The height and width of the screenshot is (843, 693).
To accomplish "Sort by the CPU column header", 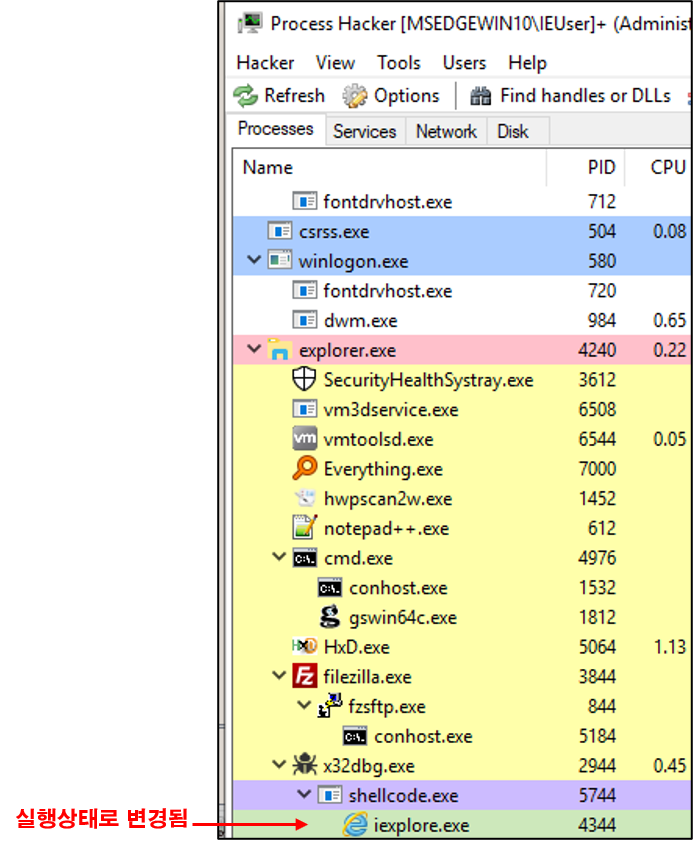I will pyautogui.click(x=659, y=168).
